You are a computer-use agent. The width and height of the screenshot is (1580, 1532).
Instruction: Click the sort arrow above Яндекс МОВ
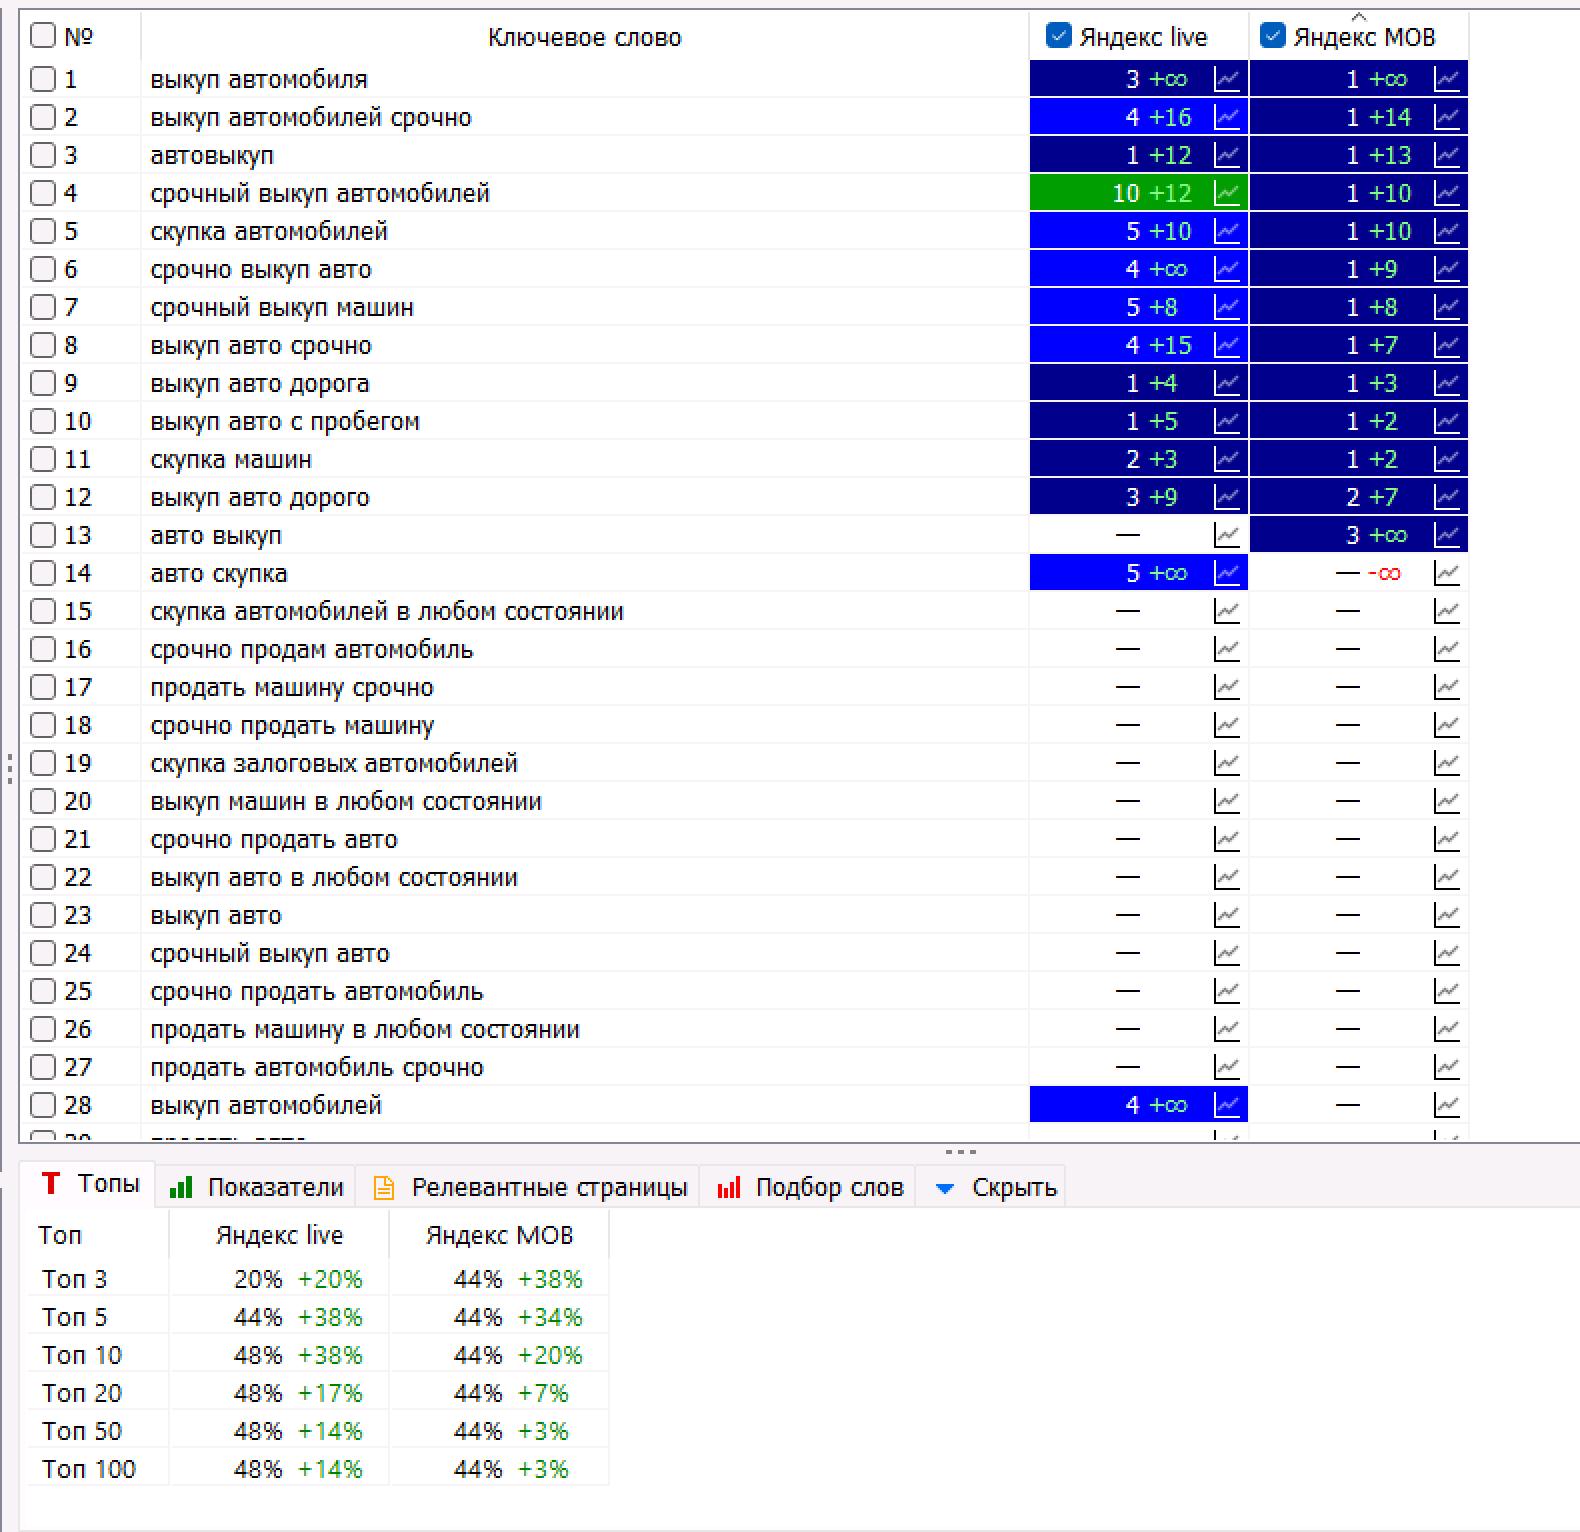coord(1358,16)
